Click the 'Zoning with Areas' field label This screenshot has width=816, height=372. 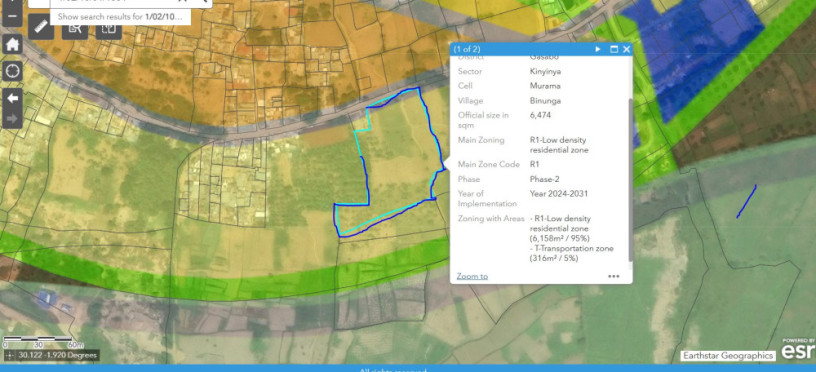491,219
